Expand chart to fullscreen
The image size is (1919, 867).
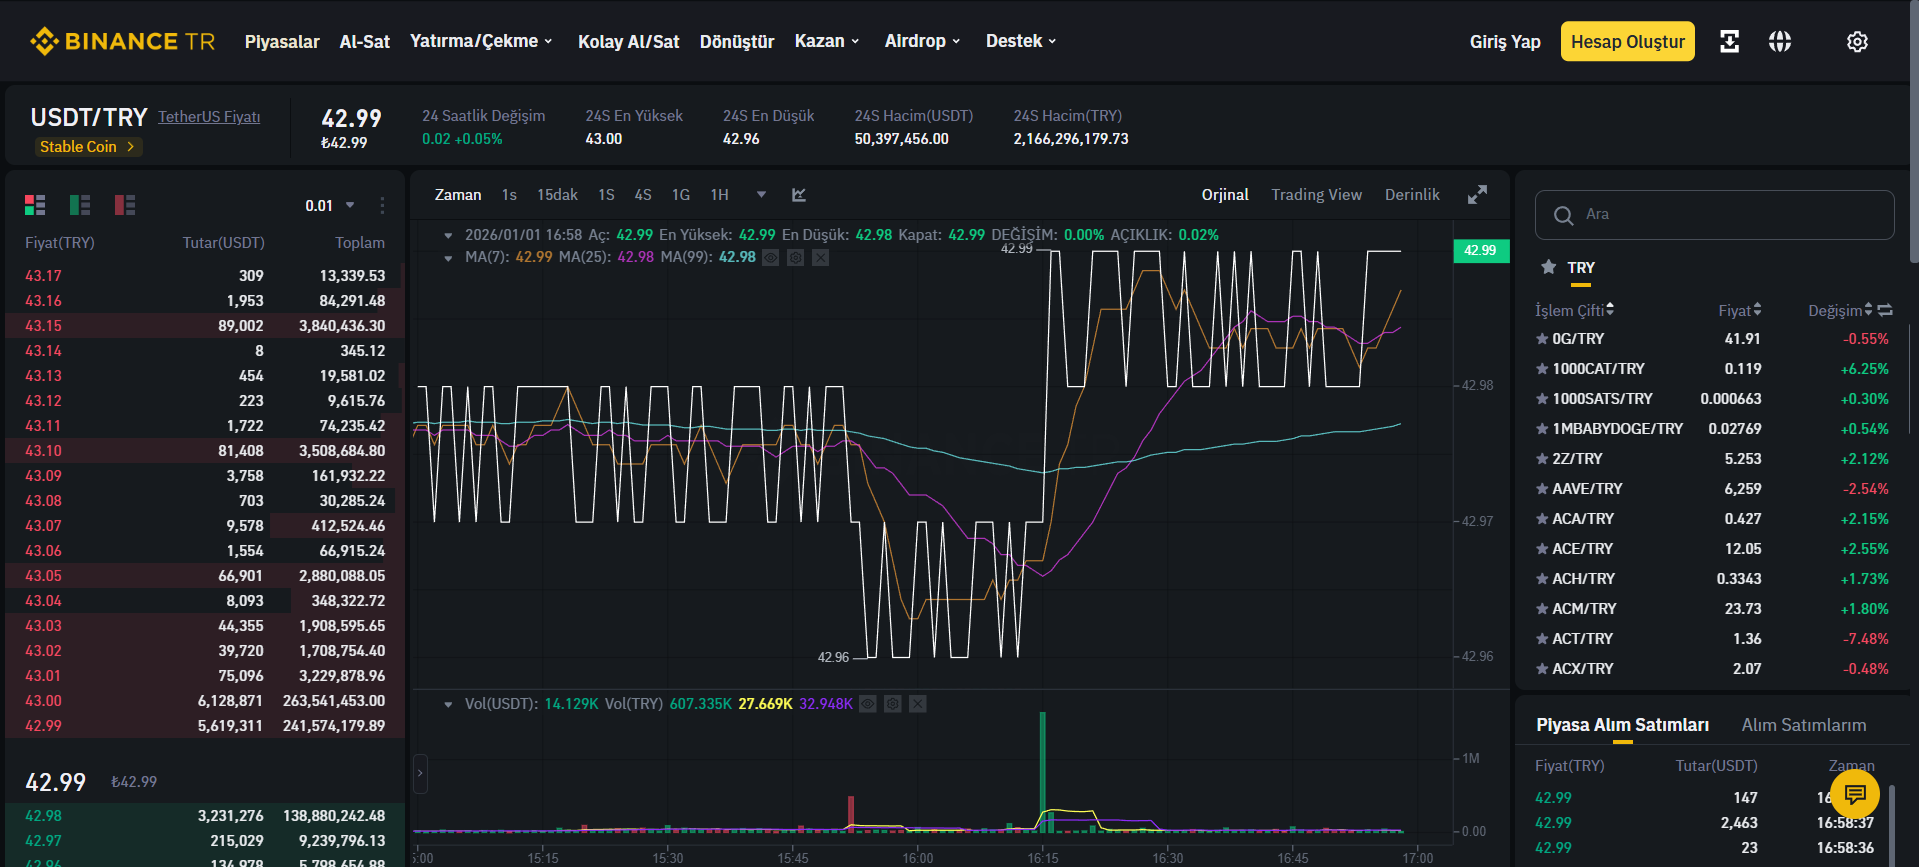coord(1477,195)
